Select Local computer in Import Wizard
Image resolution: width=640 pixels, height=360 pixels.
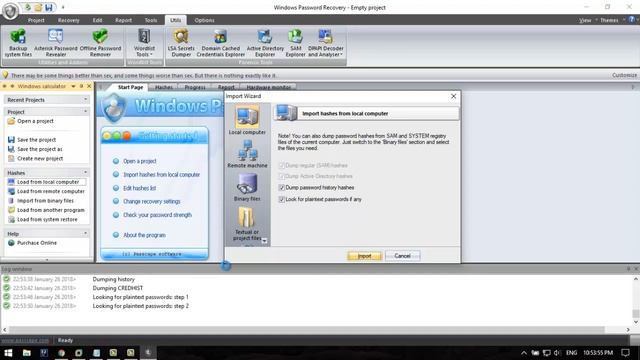pos(247,120)
